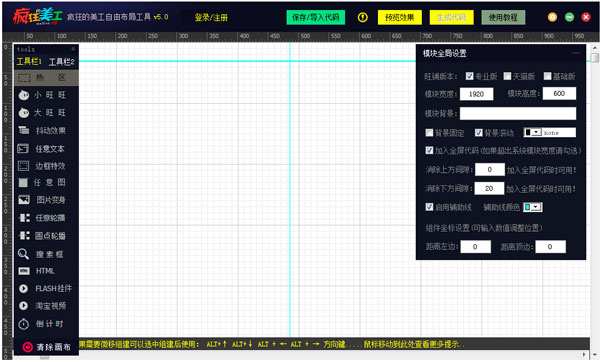Uncheck the 启用辅助线 checkbox
This screenshot has width=600, height=362.
tap(429, 207)
